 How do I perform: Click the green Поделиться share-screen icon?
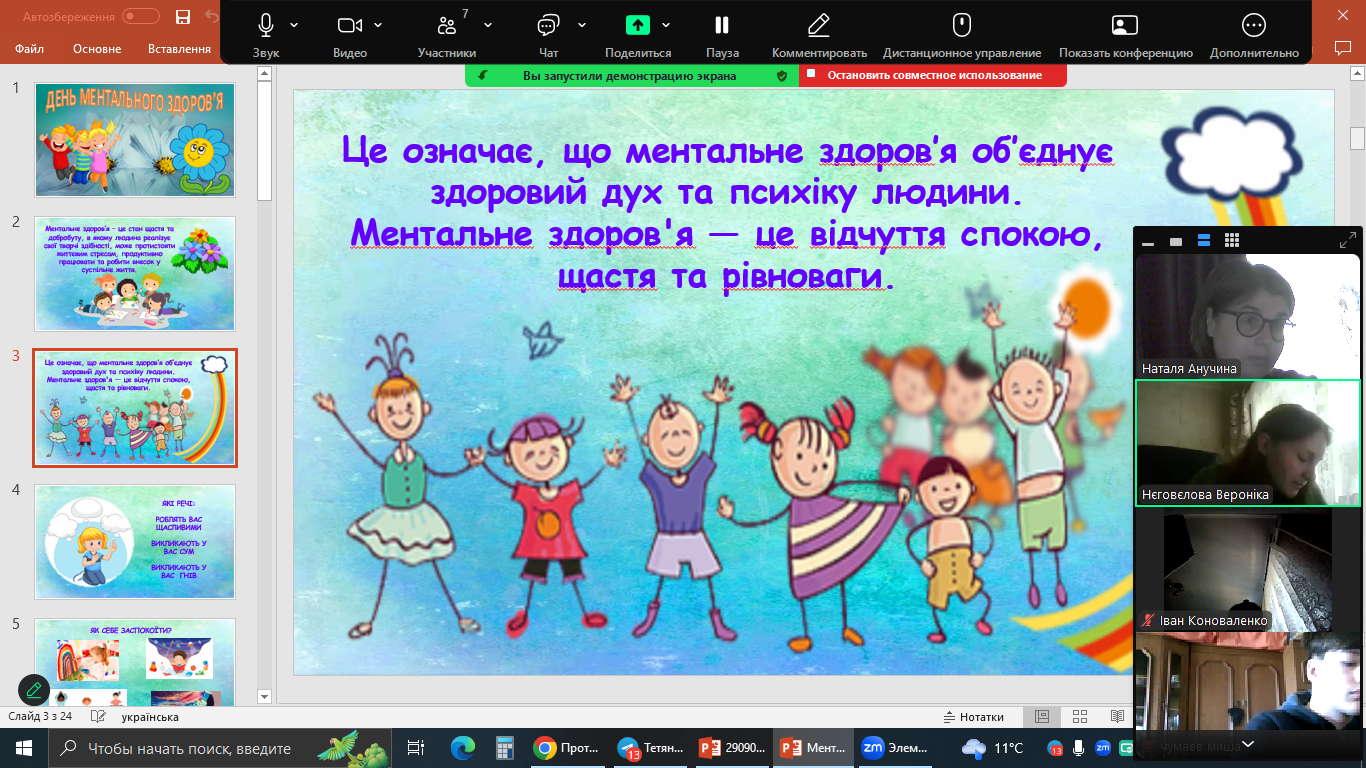[x=638, y=25]
